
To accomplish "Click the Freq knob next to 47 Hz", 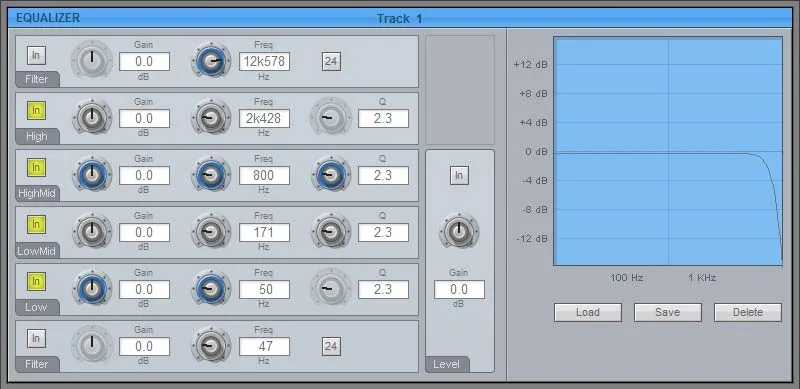I will [211, 346].
